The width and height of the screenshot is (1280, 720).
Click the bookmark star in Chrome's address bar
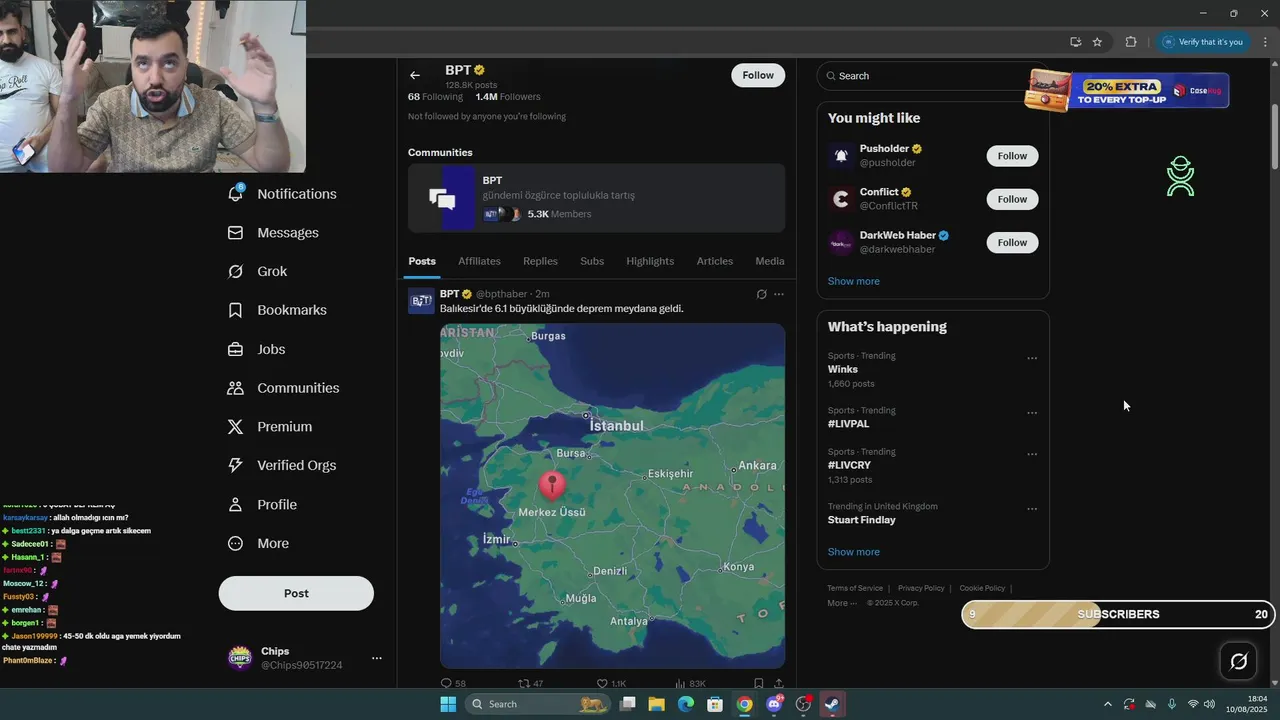click(x=1097, y=42)
